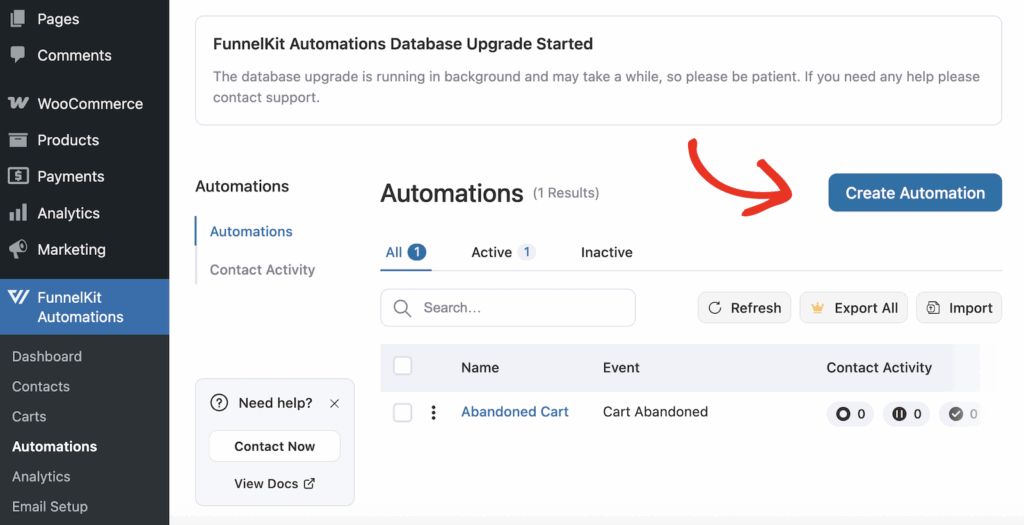Open three-dot menu for Abandoned Cart
The image size is (1024, 525).
434,413
